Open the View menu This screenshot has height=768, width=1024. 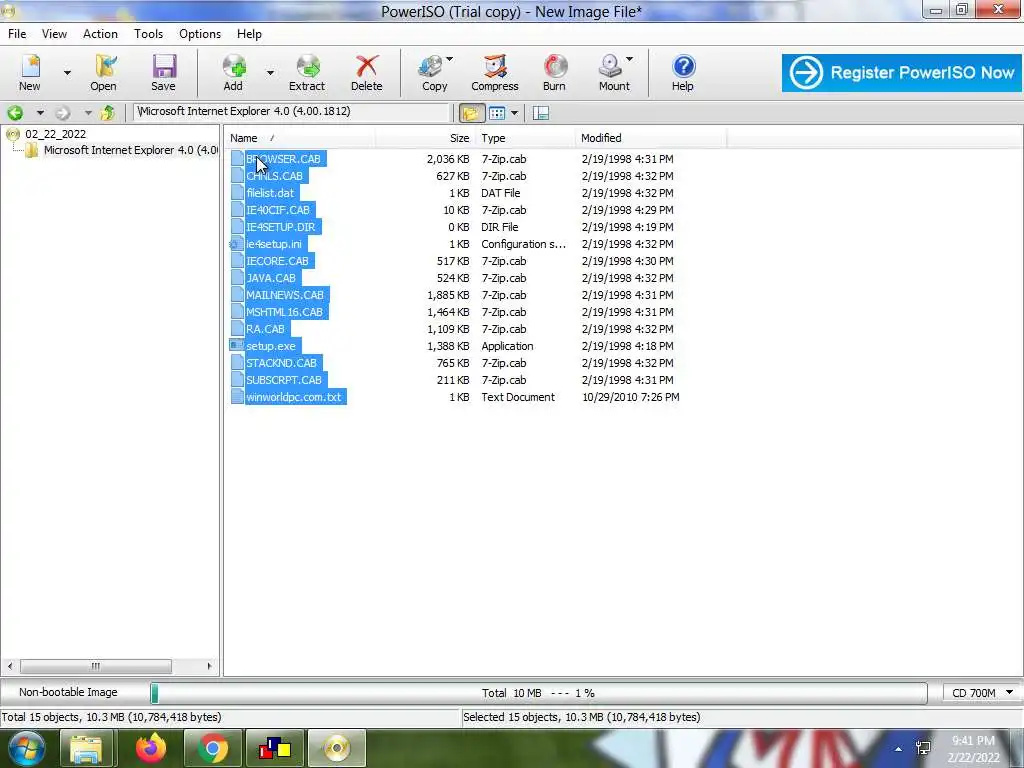tap(54, 34)
